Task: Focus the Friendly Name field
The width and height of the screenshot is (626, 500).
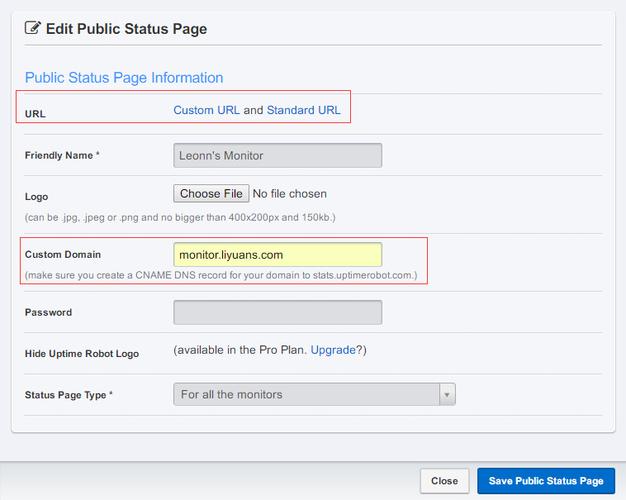Action: tap(277, 155)
